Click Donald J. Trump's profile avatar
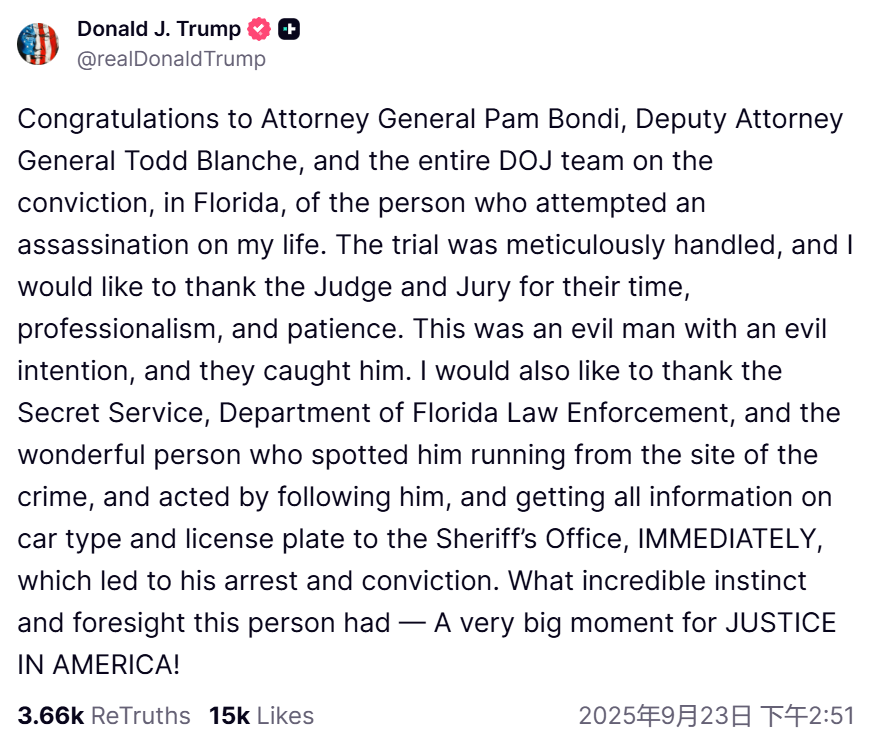The width and height of the screenshot is (872, 742). click(x=38, y=43)
